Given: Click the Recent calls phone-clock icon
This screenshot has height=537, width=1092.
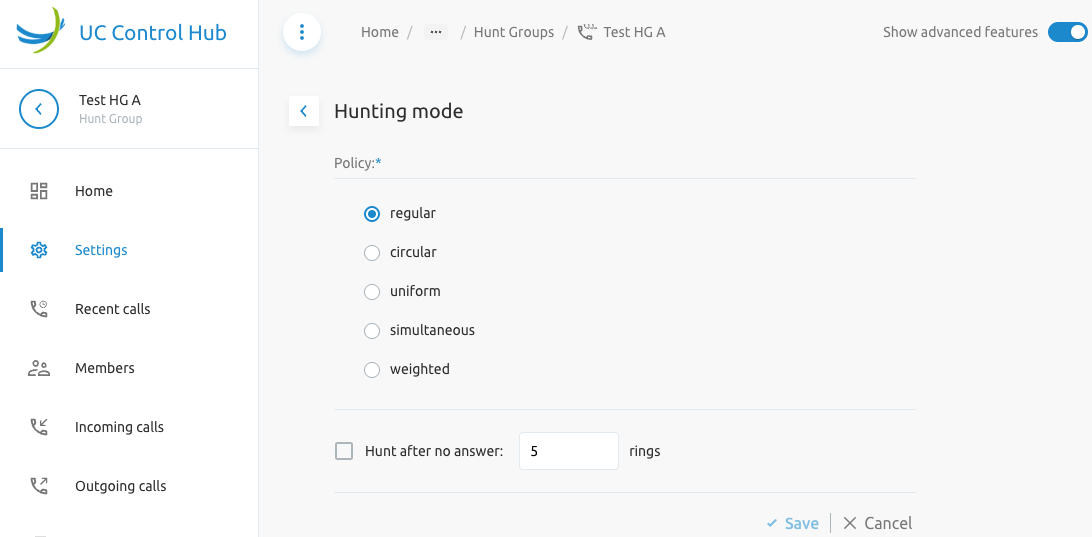Looking at the screenshot, I should 39,309.
